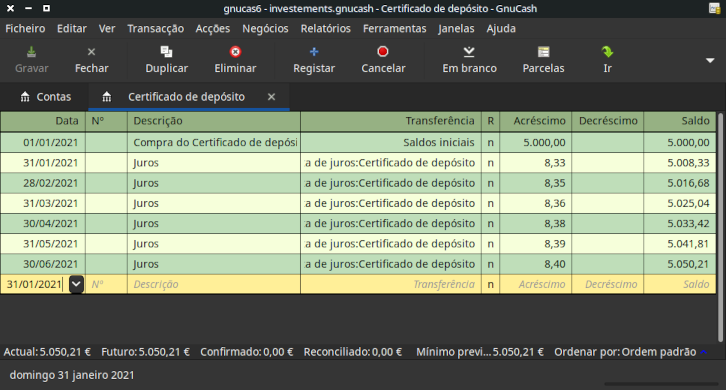Image resolution: width=726 pixels, height=390 pixels.
Task: Click the date field of the new transaction
Action: click(x=35, y=284)
